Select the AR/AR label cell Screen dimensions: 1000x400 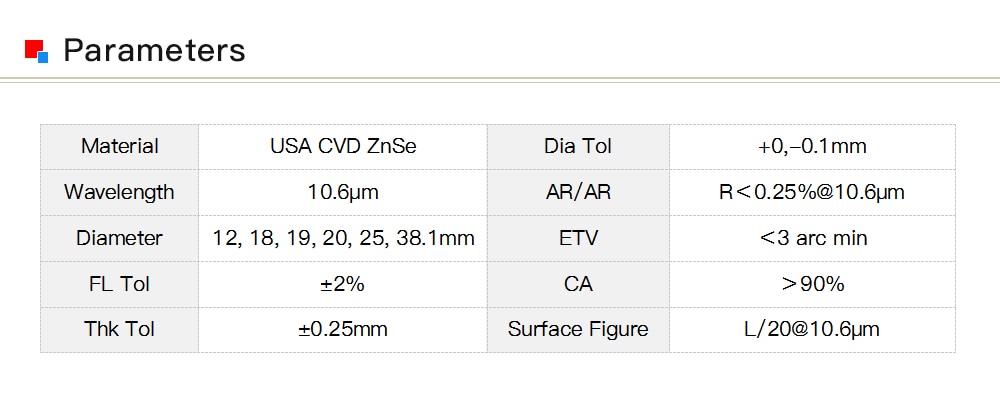[578, 193]
